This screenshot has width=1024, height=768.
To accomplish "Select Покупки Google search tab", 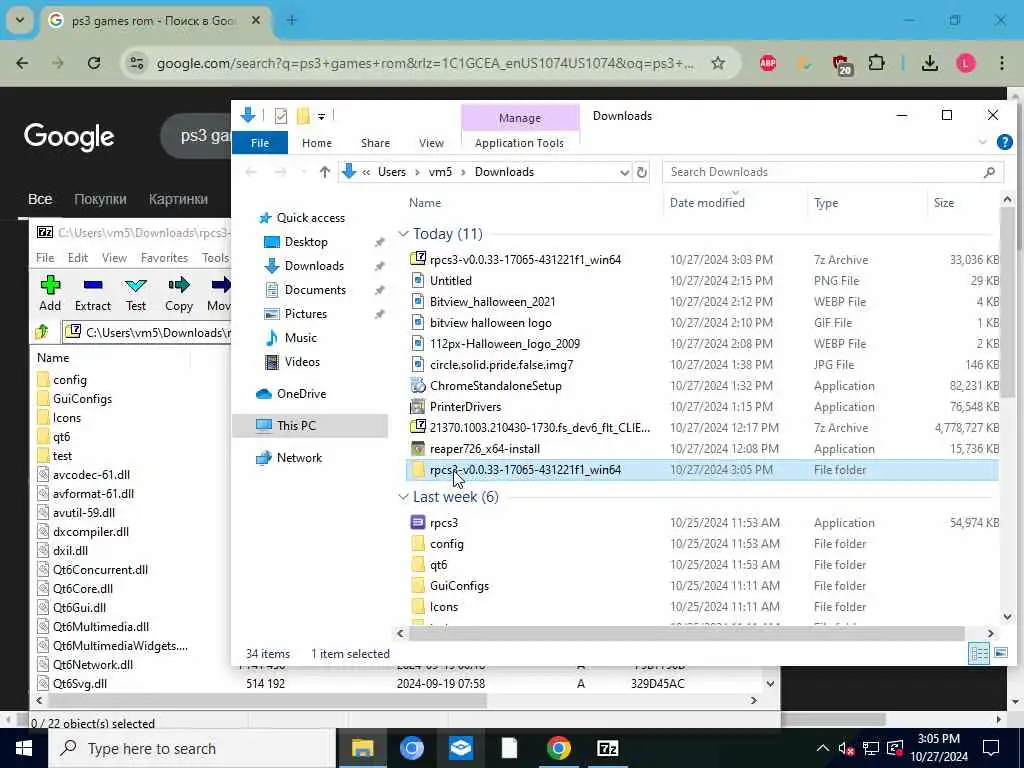I will 100,199.
